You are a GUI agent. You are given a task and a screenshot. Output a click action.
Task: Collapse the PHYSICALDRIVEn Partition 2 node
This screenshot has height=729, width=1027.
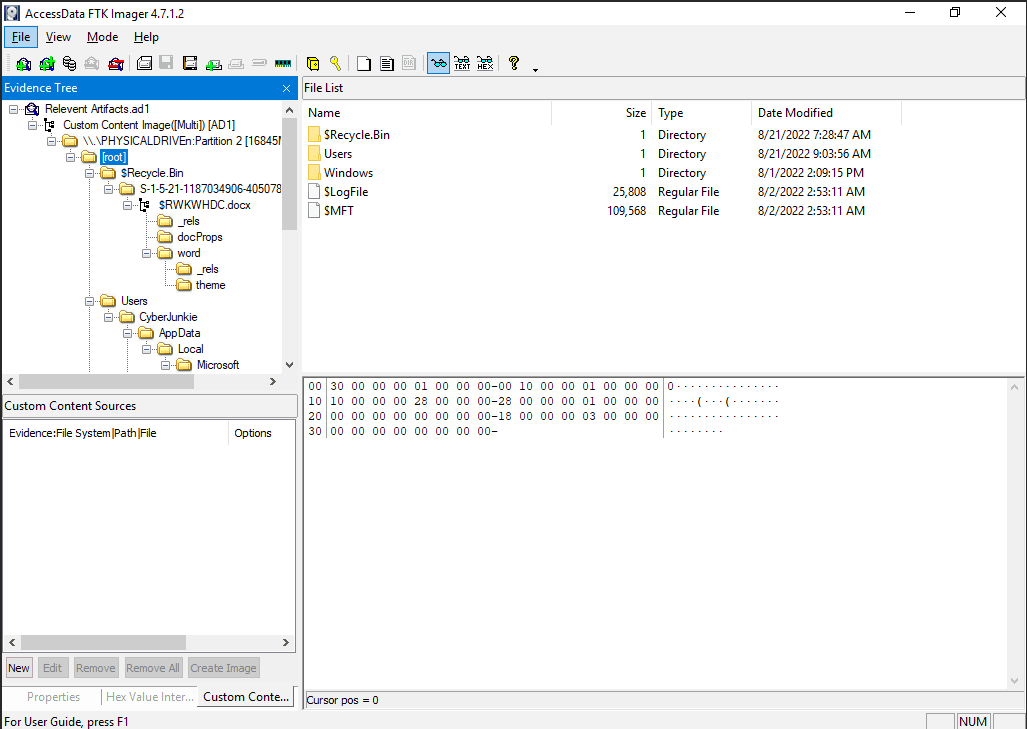[52, 141]
